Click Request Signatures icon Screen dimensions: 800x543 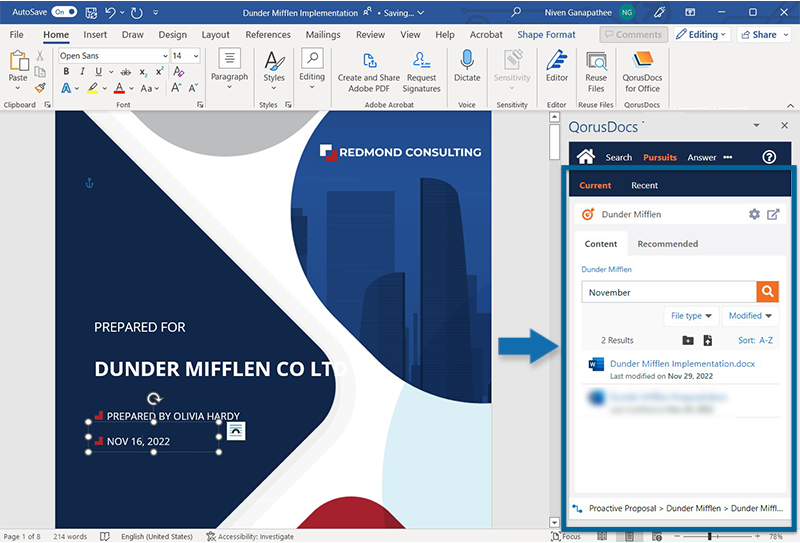(x=421, y=72)
